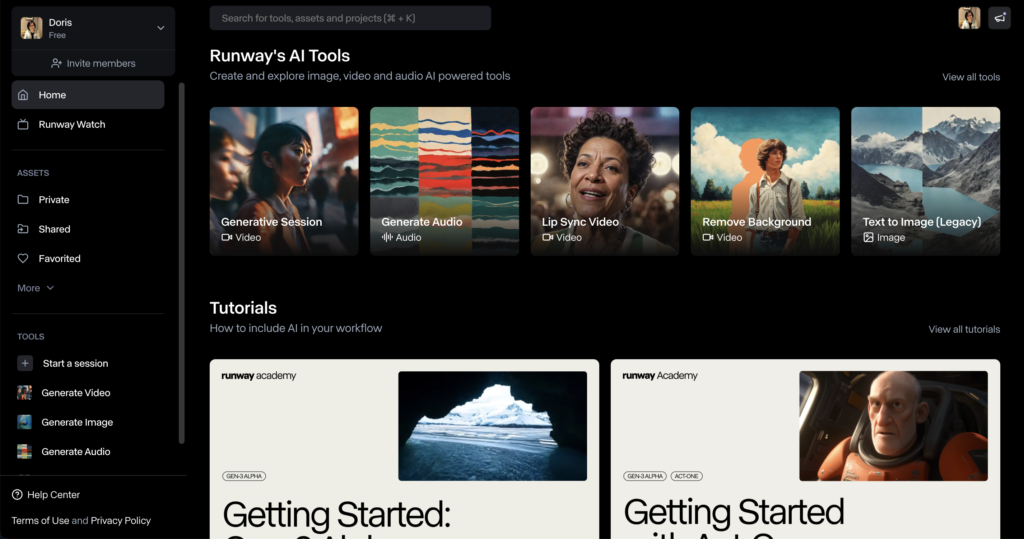Click the Generate Audio tool icon in sidebar
This screenshot has height=539, width=1024.
point(24,452)
